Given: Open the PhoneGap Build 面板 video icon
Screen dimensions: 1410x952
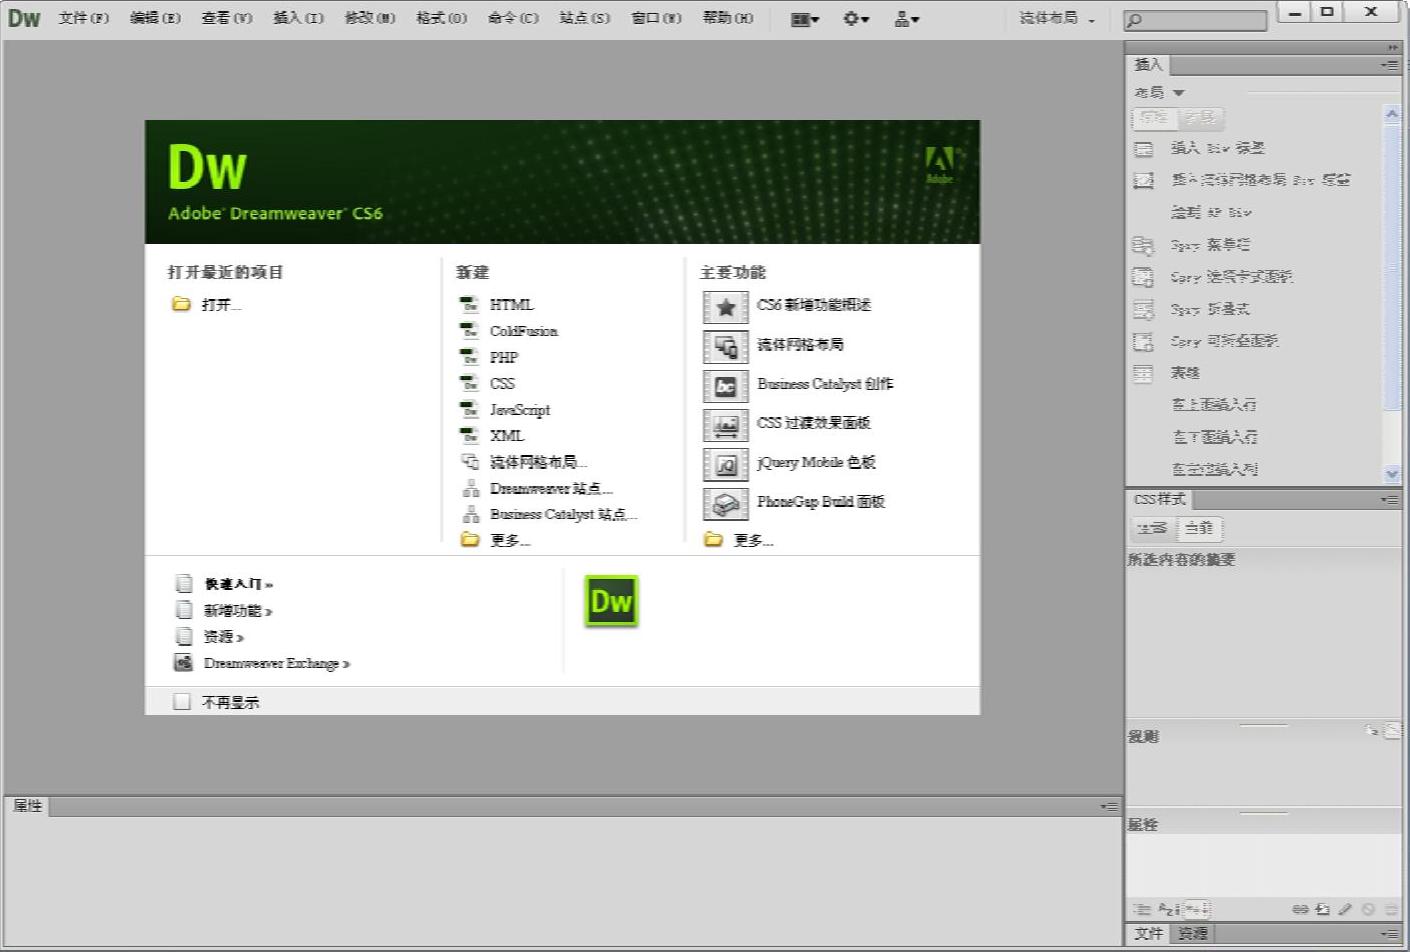Looking at the screenshot, I should pyautogui.click(x=725, y=504).
